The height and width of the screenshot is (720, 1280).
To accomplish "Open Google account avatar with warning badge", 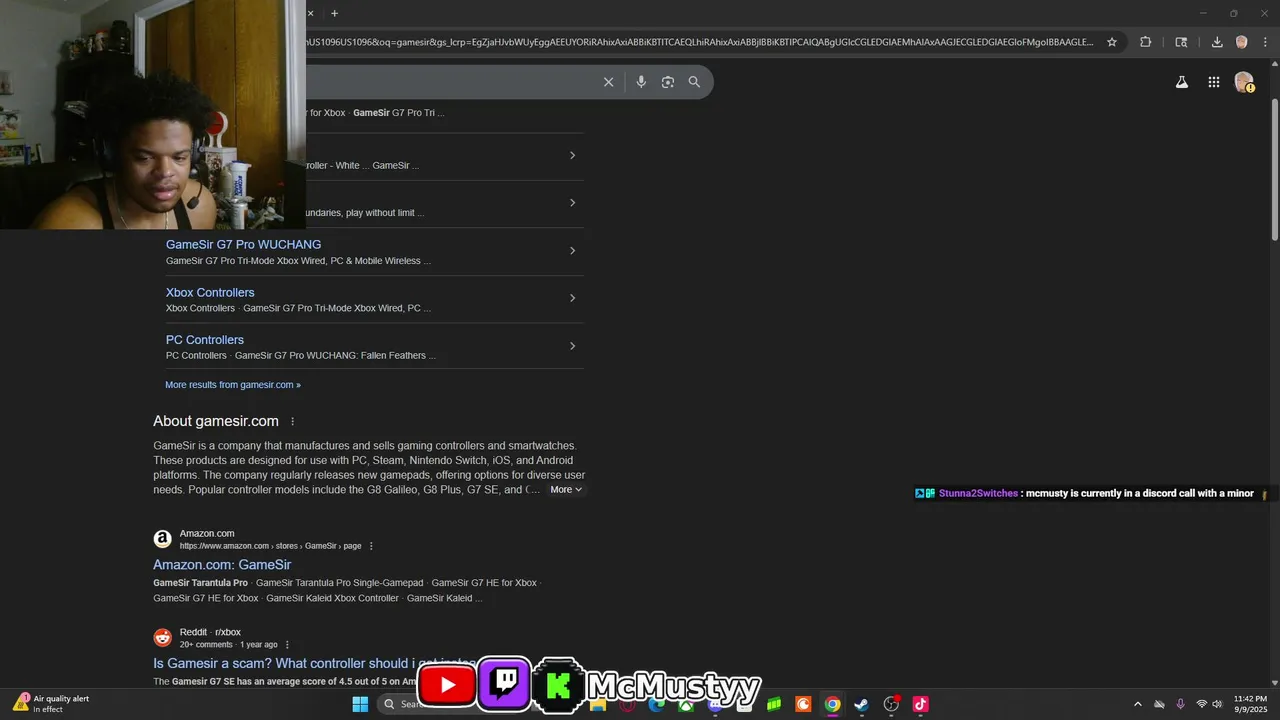I will click(x=1244, y=82).
